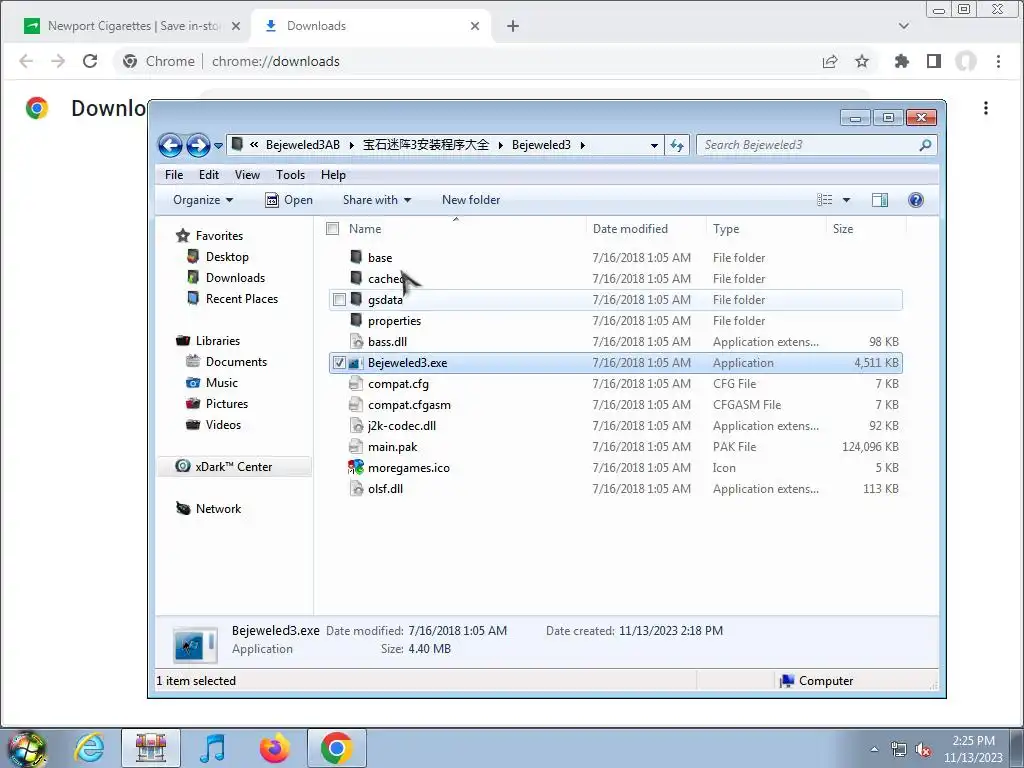Screen dimensions: 1024x768
Task: Open Desktop in Favorites sidebar
Action: (x=227, y=257)
